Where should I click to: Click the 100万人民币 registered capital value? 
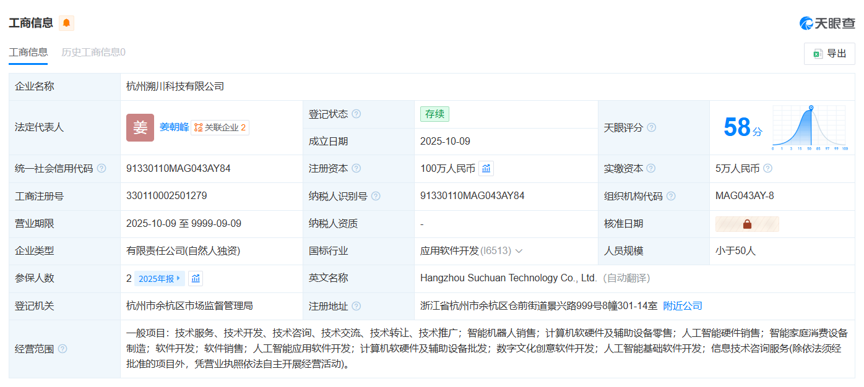(x=447, y=169)
